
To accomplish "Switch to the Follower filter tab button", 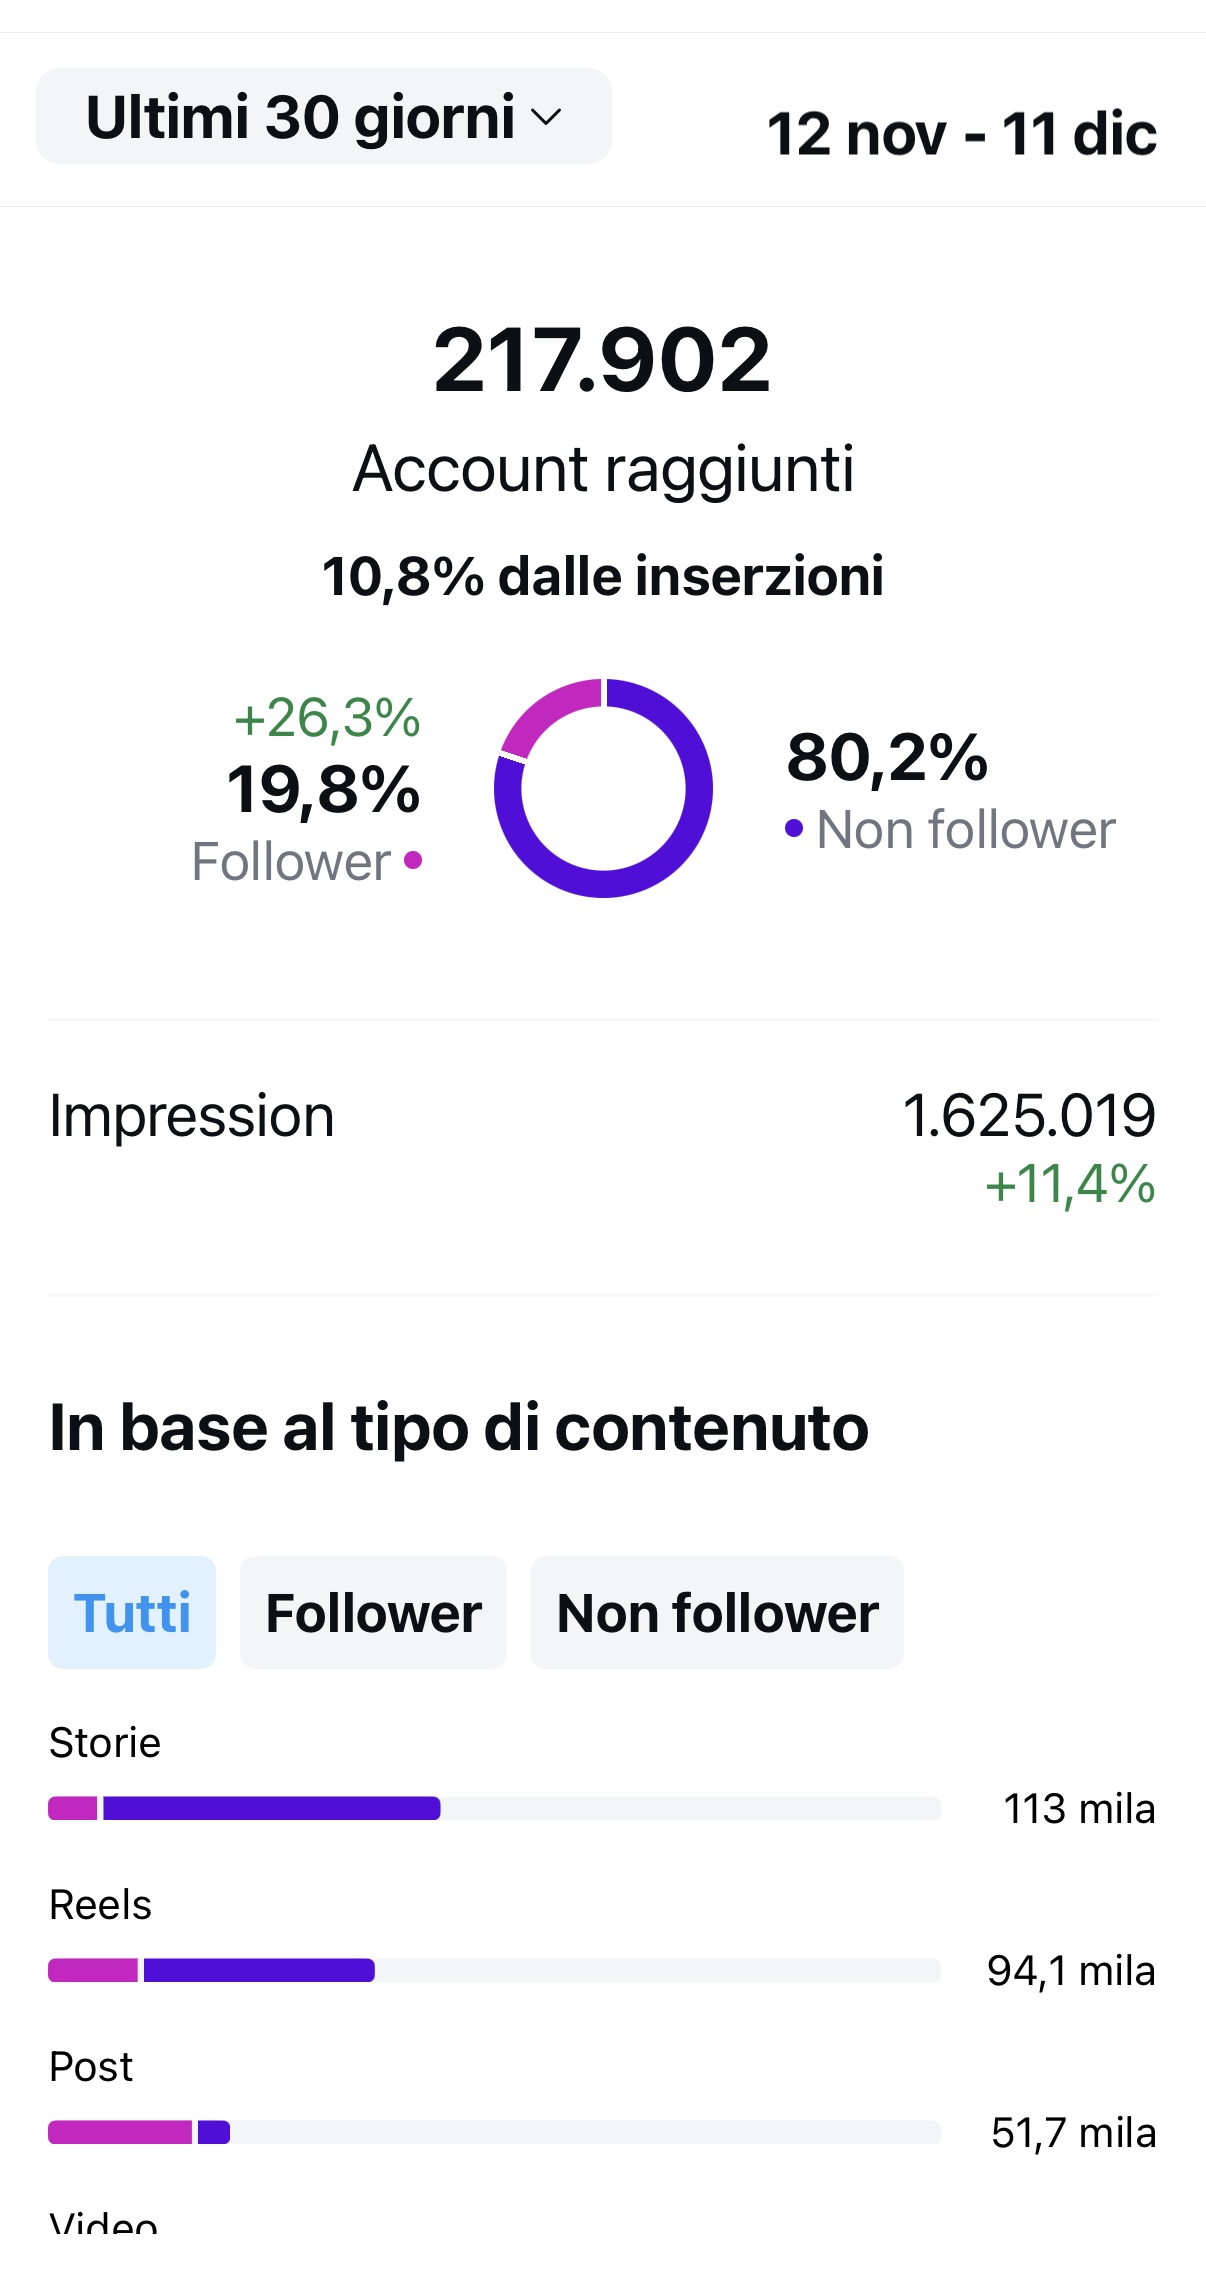I will click(x=373, y=1612).
